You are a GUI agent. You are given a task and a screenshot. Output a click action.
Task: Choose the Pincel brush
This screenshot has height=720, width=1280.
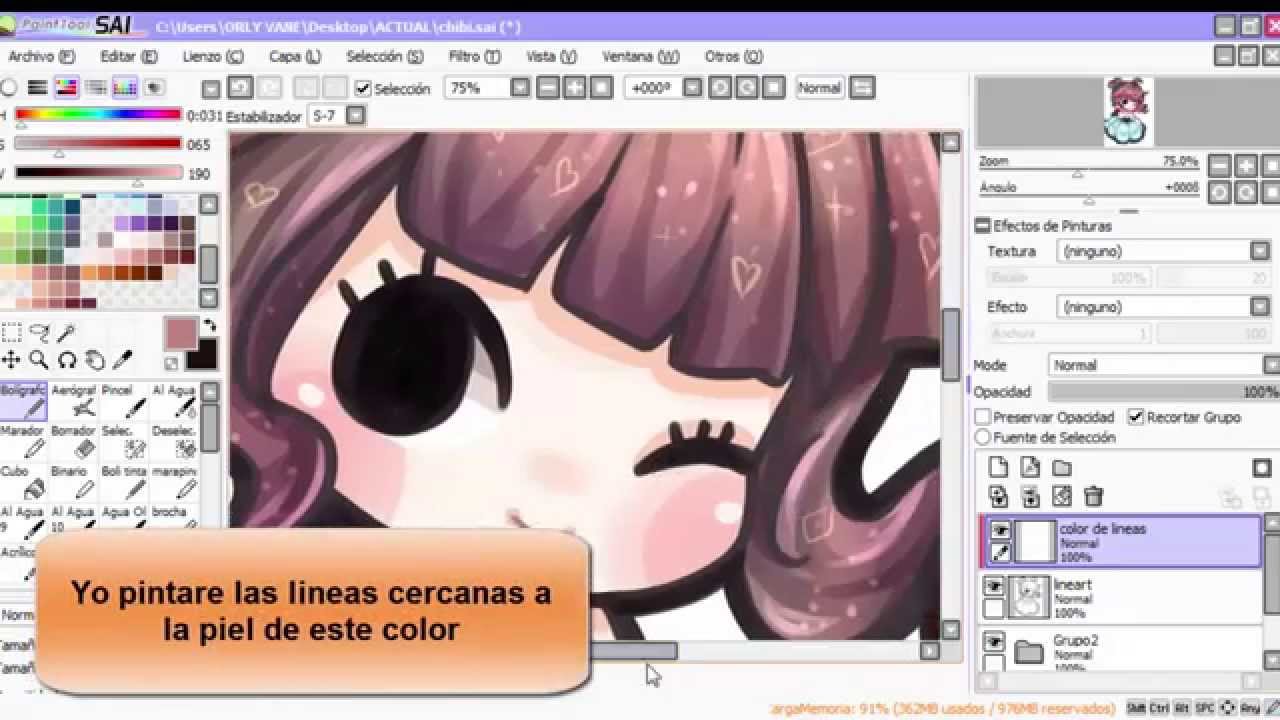[x=123, y=401]
